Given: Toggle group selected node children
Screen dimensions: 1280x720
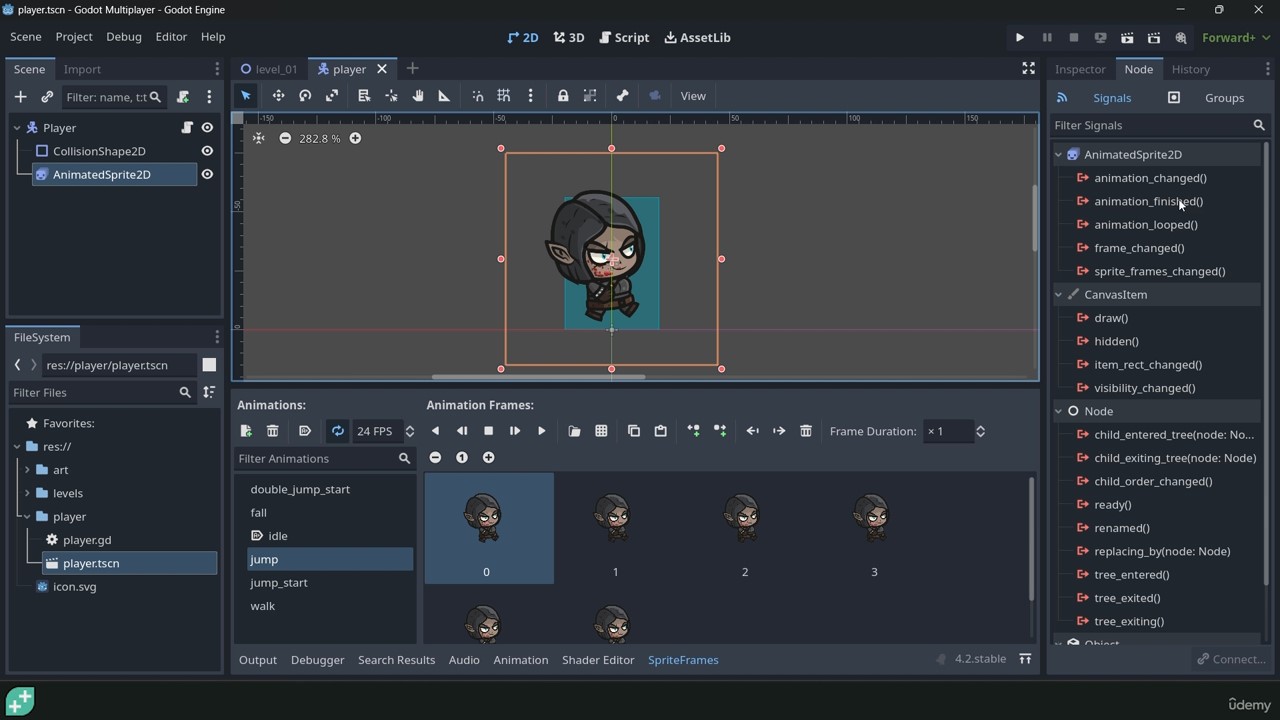Looking at the screenshot, I should tap(590, 96).
